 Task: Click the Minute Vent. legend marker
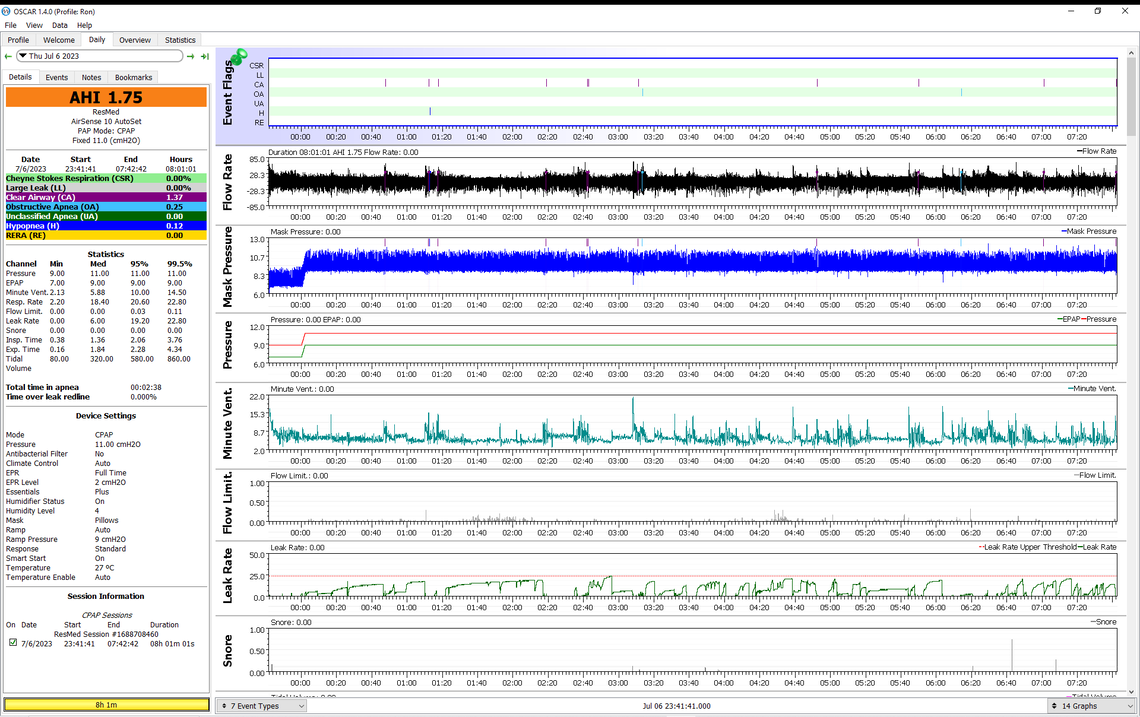pyautogui.click(x=1071, y=389)
